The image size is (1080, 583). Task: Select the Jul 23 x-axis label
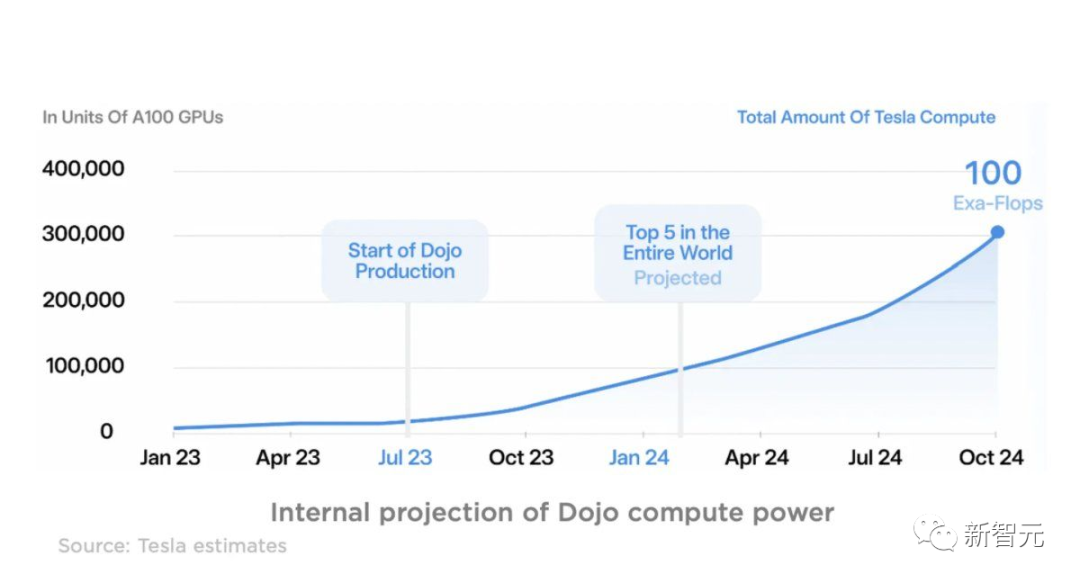pos(405,458)
